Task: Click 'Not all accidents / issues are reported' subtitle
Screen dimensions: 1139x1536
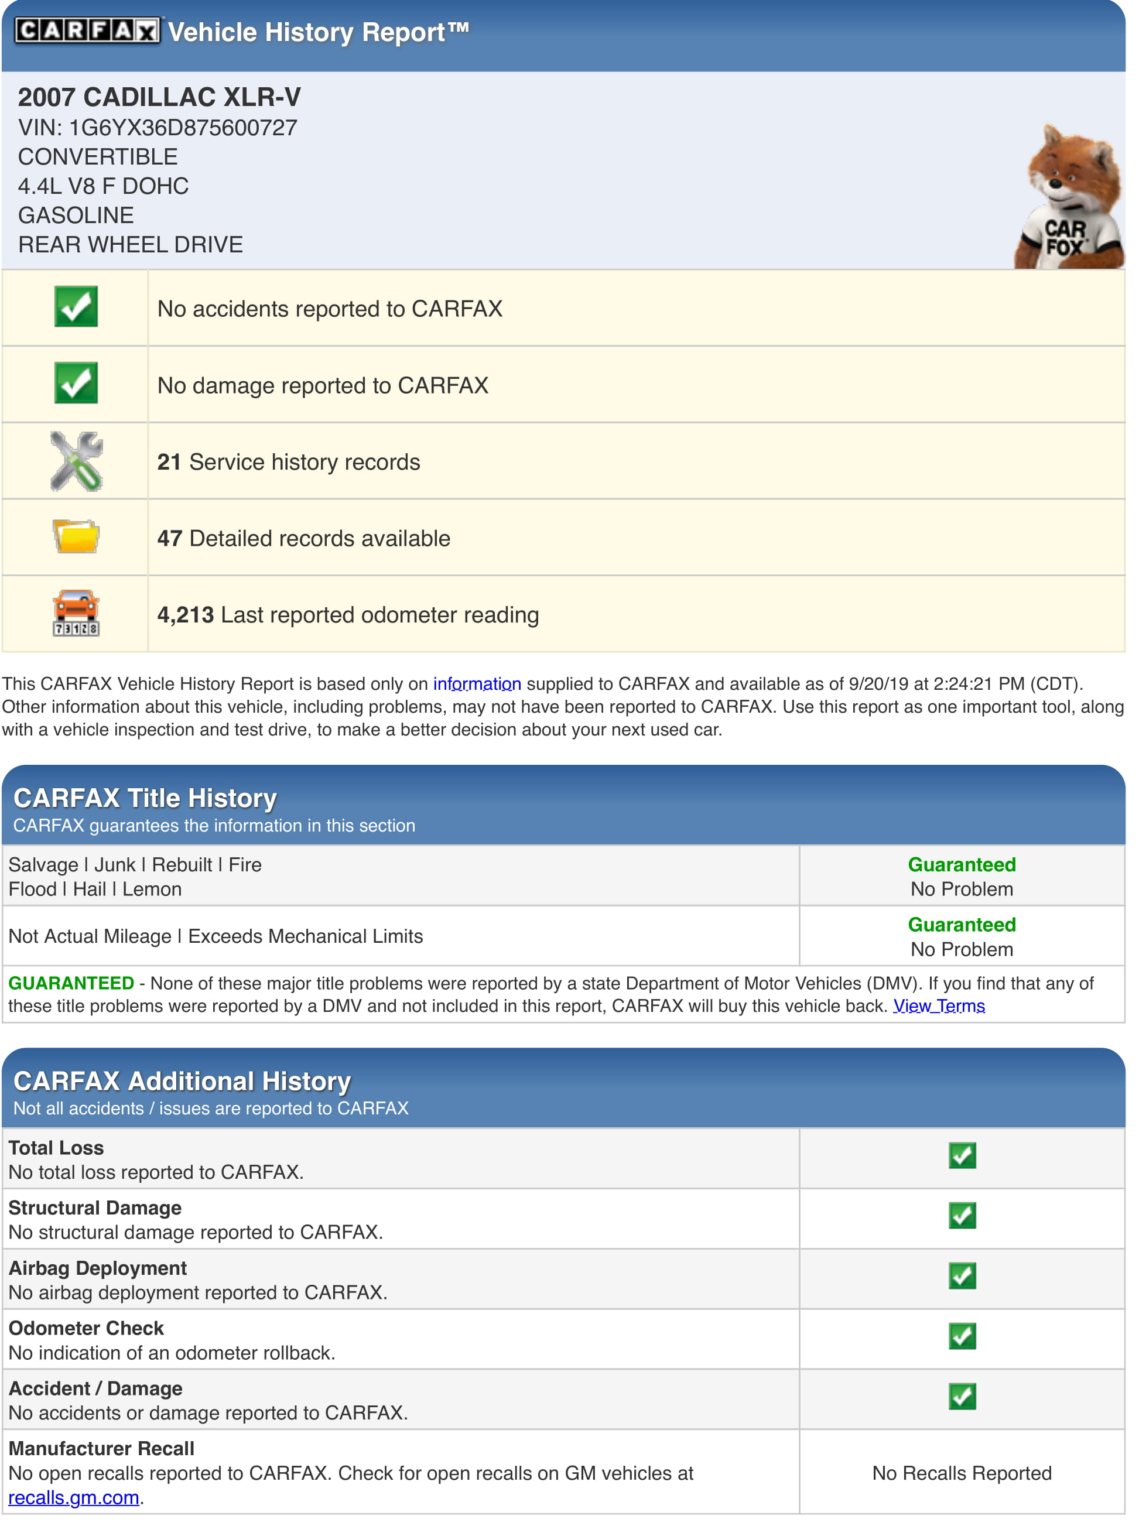Action: (x=211, y=1109)
